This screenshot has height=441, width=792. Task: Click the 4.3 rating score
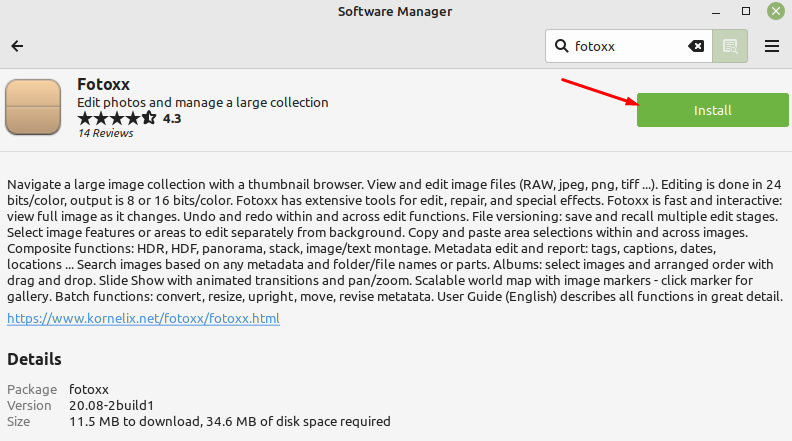tap(172, 118)
